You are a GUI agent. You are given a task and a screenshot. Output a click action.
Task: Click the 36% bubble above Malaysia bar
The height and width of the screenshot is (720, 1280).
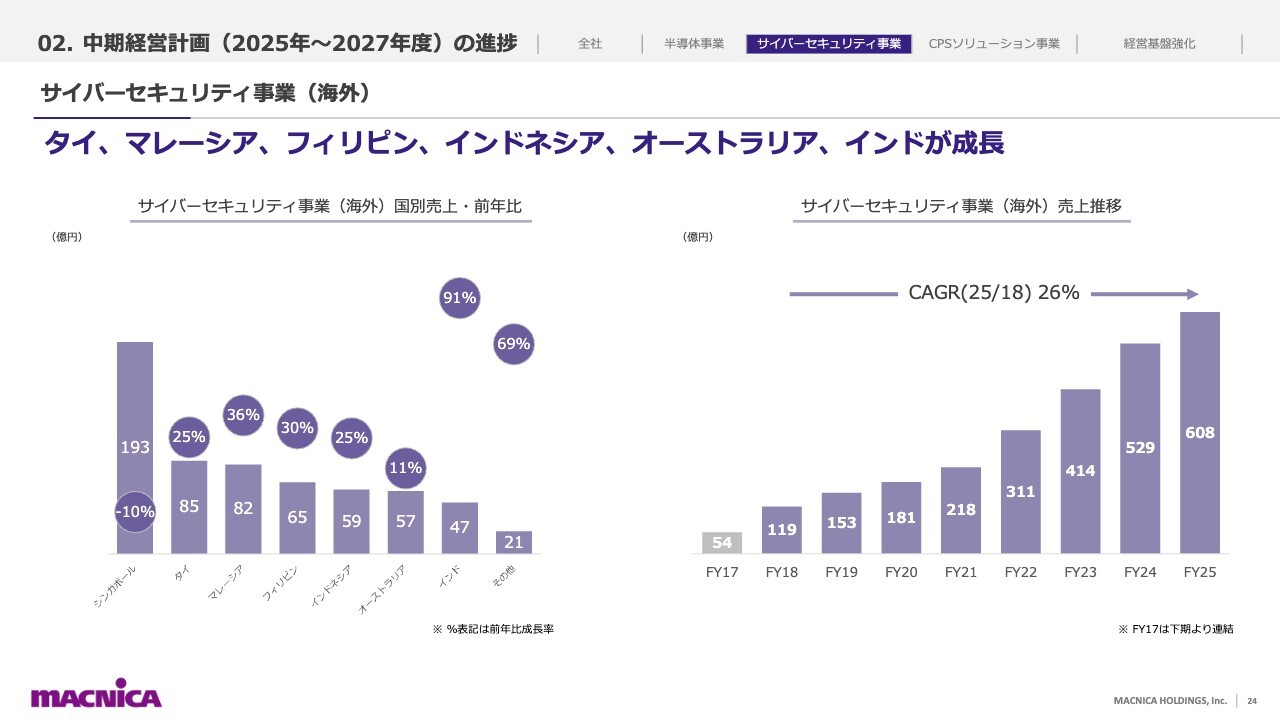243,414
